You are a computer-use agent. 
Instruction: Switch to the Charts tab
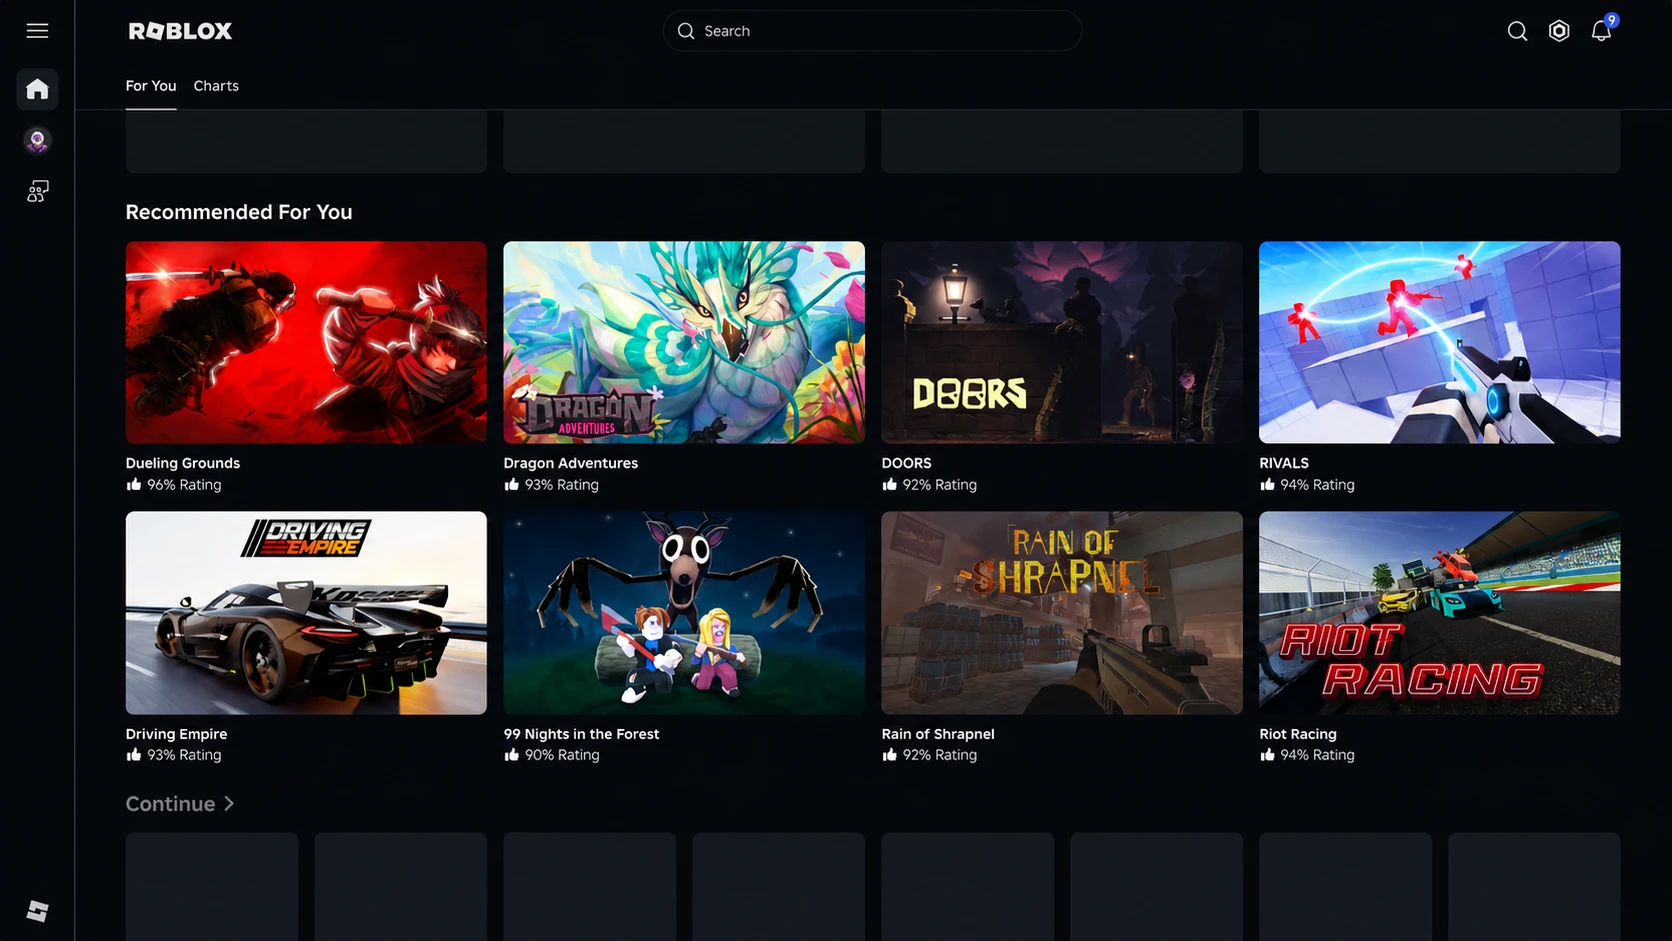click(x=216, y=86)
